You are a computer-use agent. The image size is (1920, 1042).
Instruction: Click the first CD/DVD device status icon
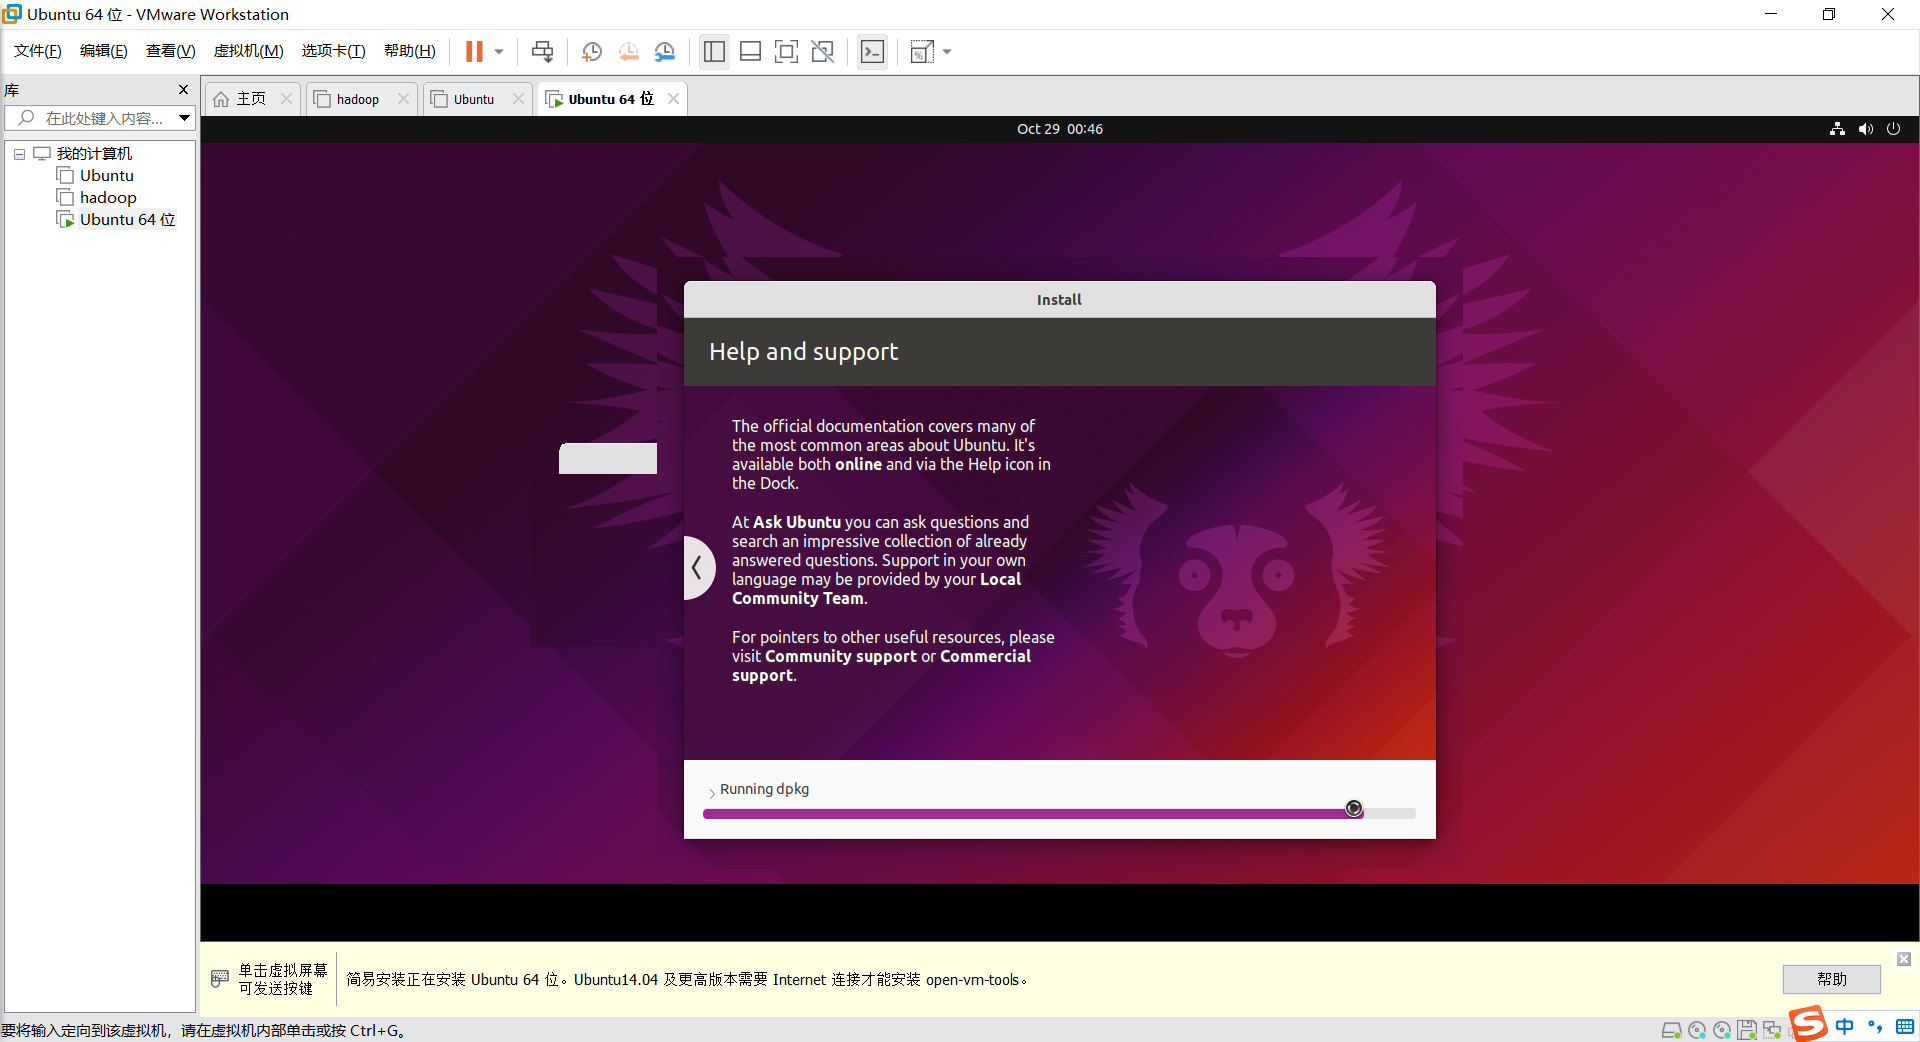[1697, 1030]
